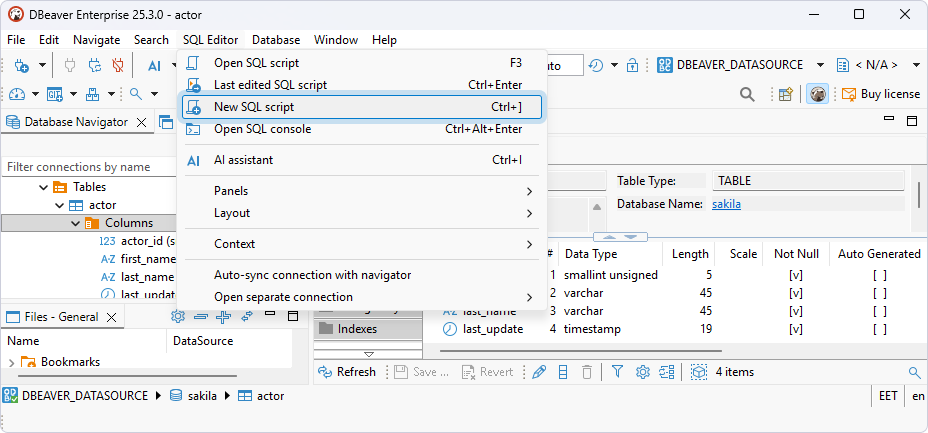Click the pencil edit icon in bottom toolbar
Viewport: 928px width, 433px height.
point(539,372)
